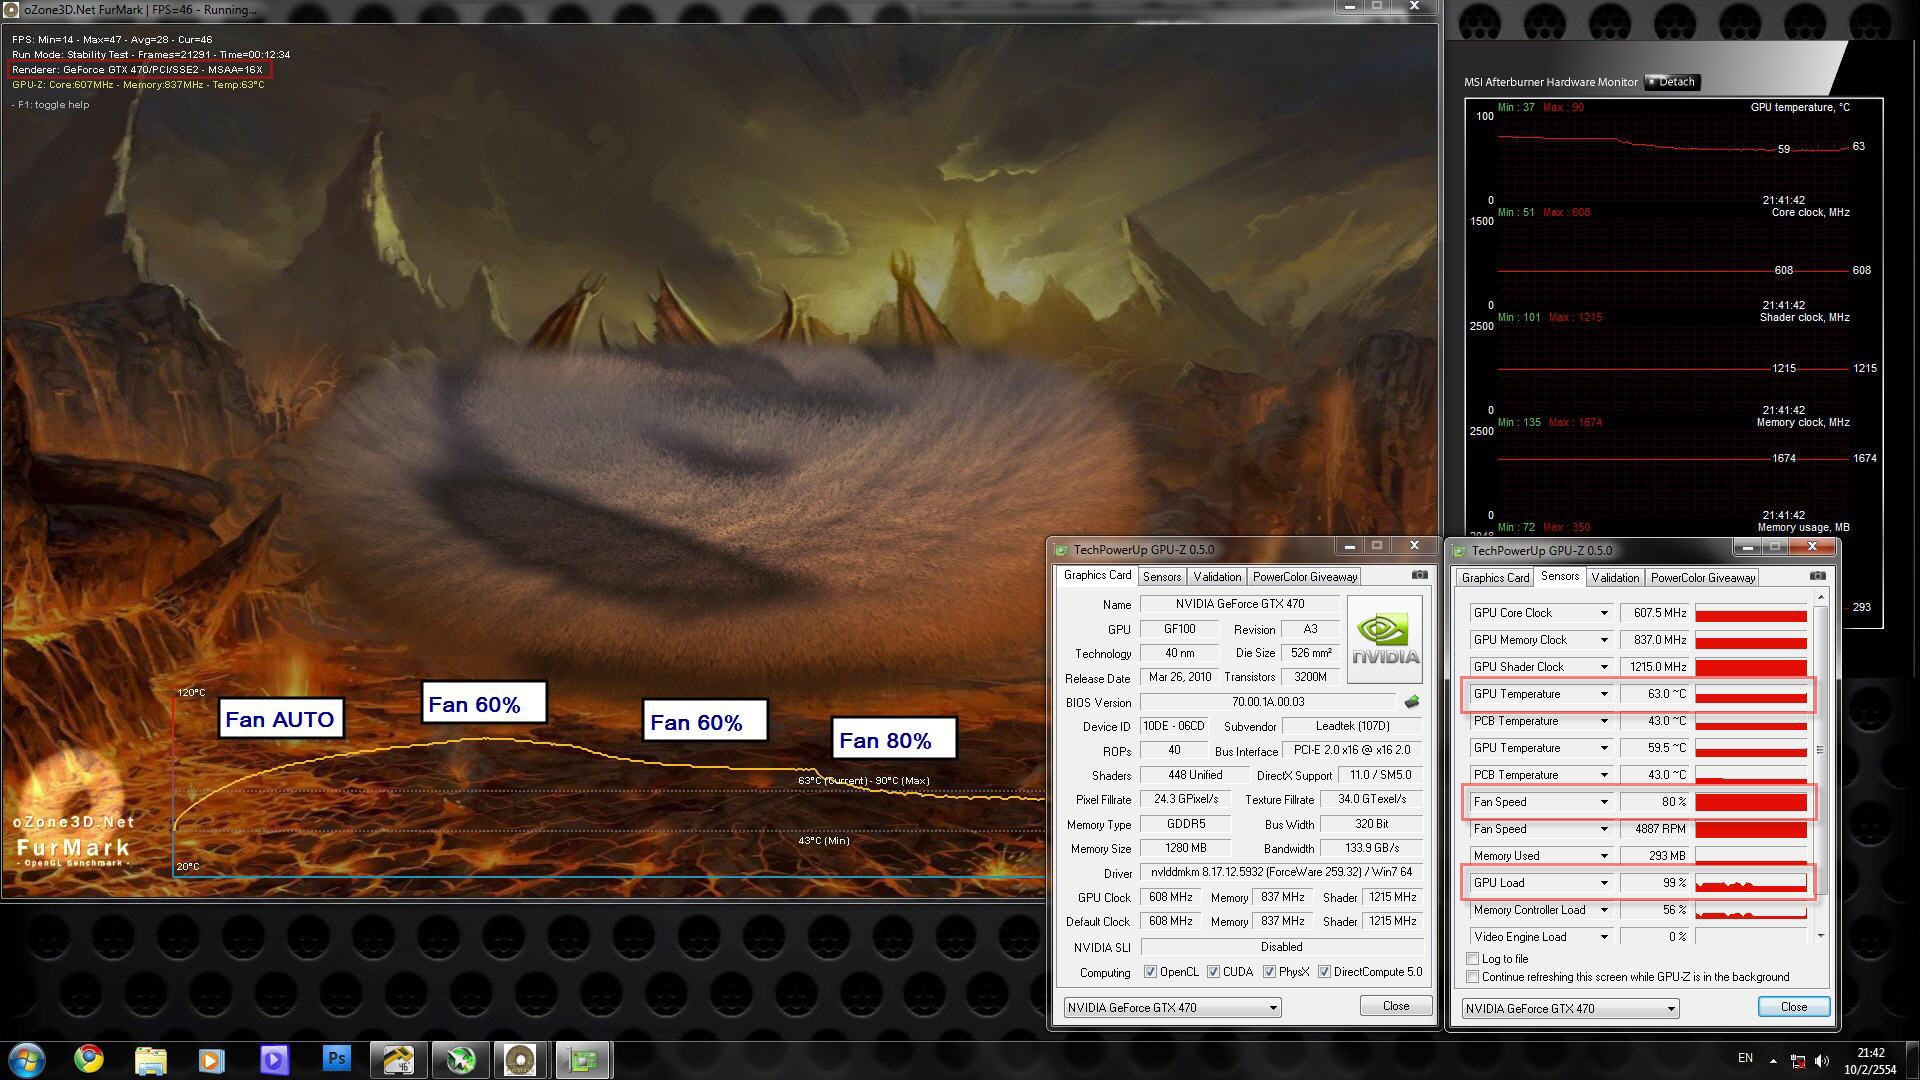Open Photoshop from the taskbar
This screenshot has width=1920, height=1080.
click(336, 1059)
